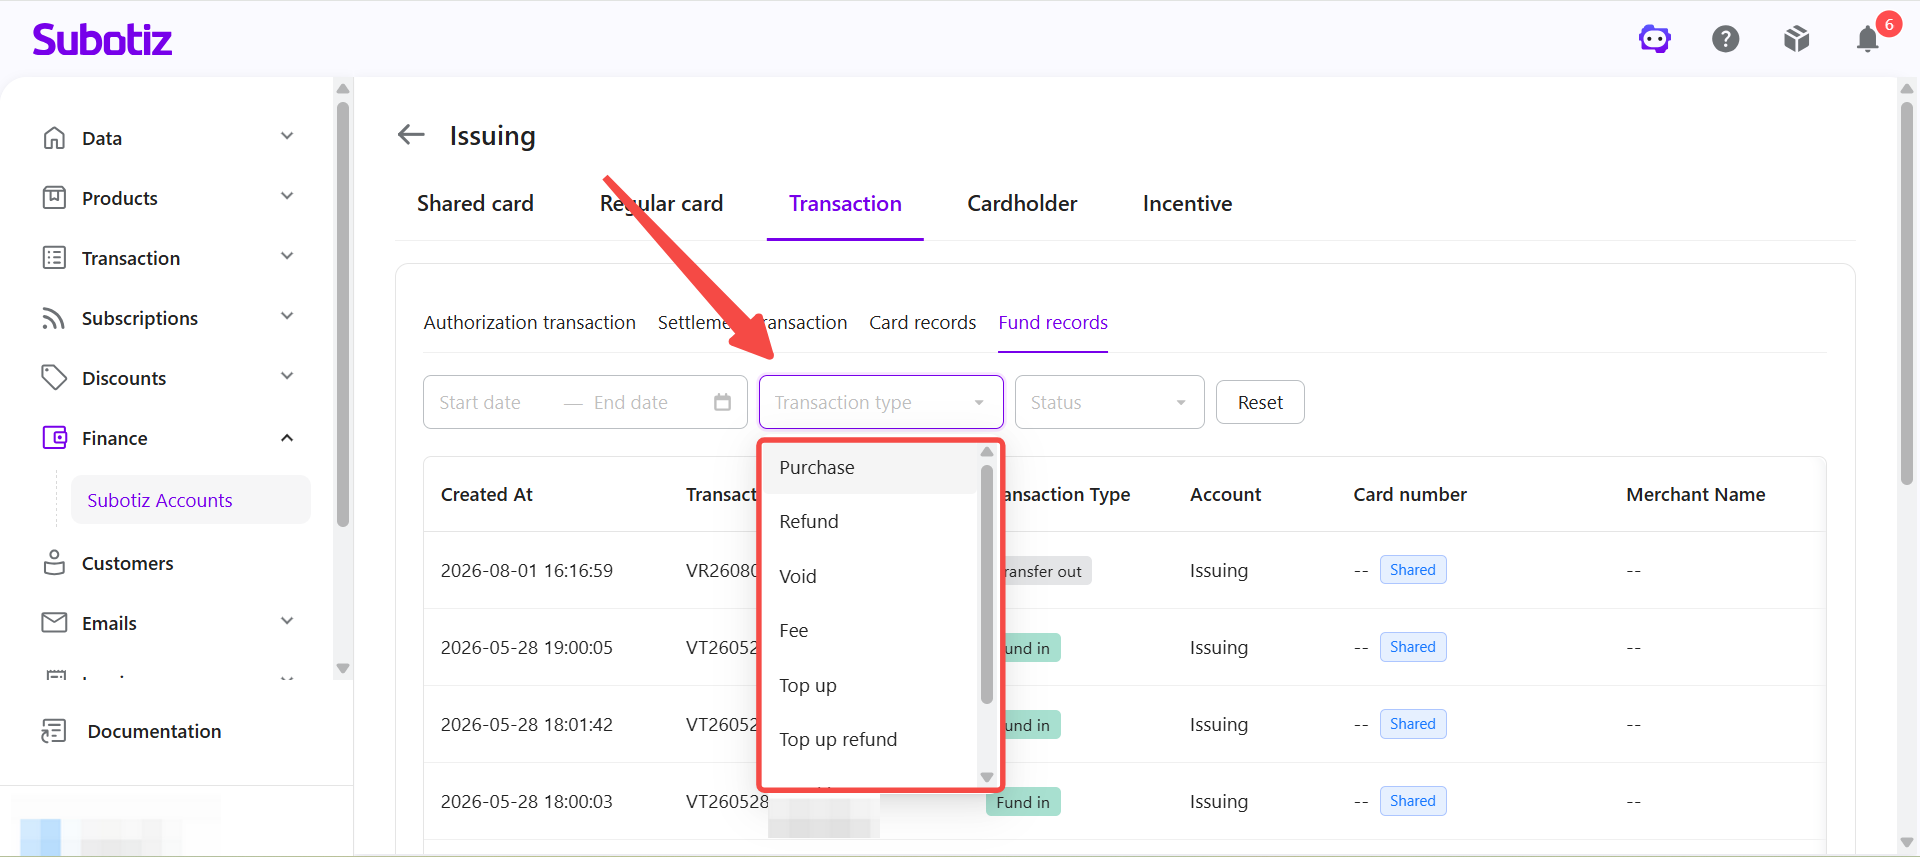Switch to the Cardholder tab
This screenshot has width=1920, height=857.
1022,204
